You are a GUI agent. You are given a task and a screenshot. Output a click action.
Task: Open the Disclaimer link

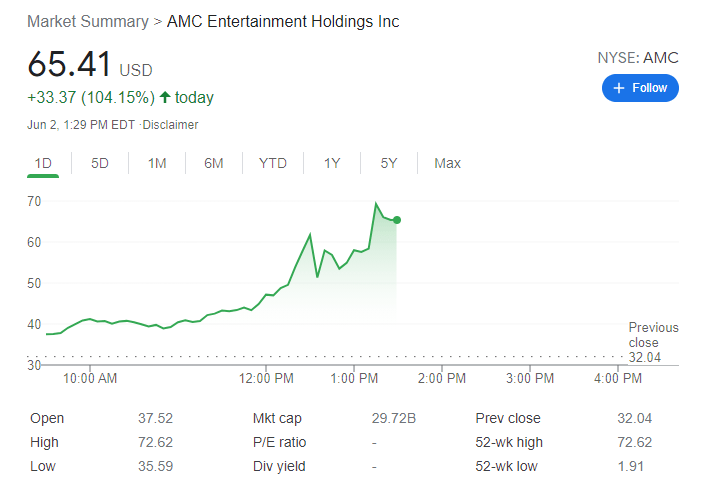[172, 125]
